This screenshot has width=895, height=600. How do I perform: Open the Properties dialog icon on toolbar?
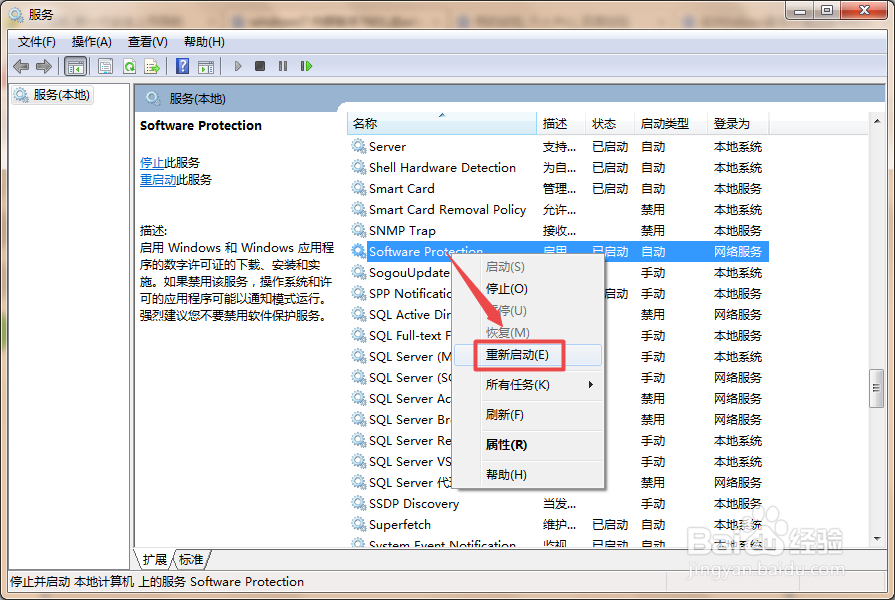(x=105, y=66)
